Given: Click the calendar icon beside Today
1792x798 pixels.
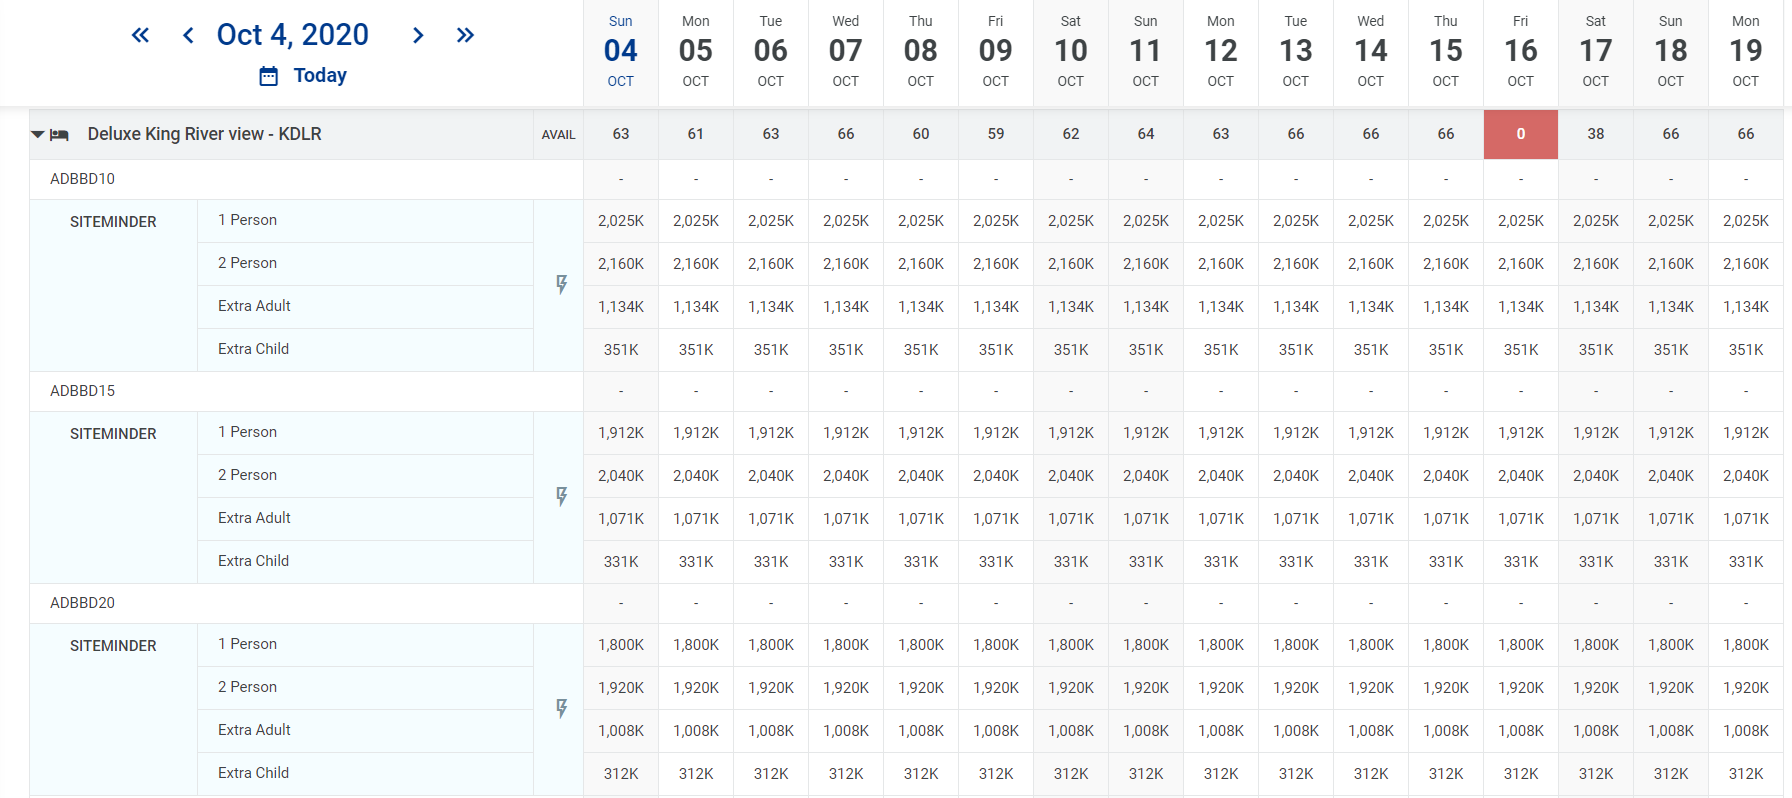Looking at the screenshot, I should click(268, 76).
